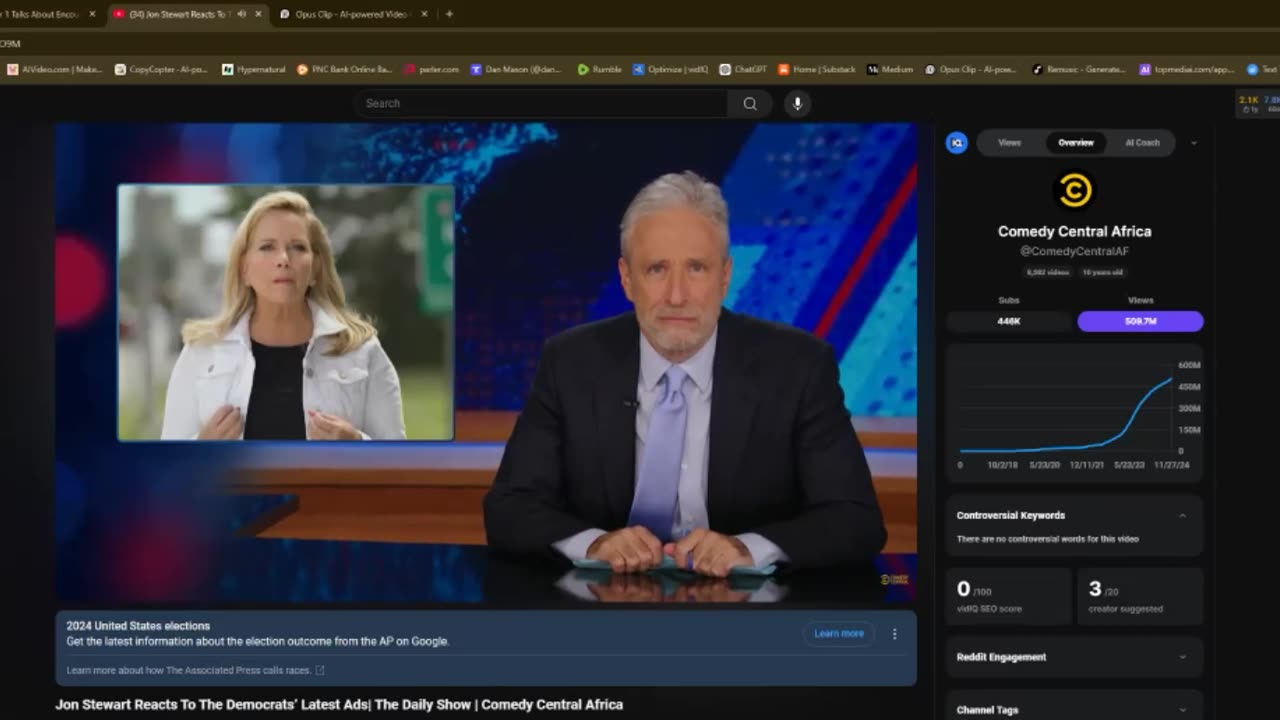Open the Rumble bookmark
Image resolution: width=1280 pixels, height=720 pixels.
(600, 70)
